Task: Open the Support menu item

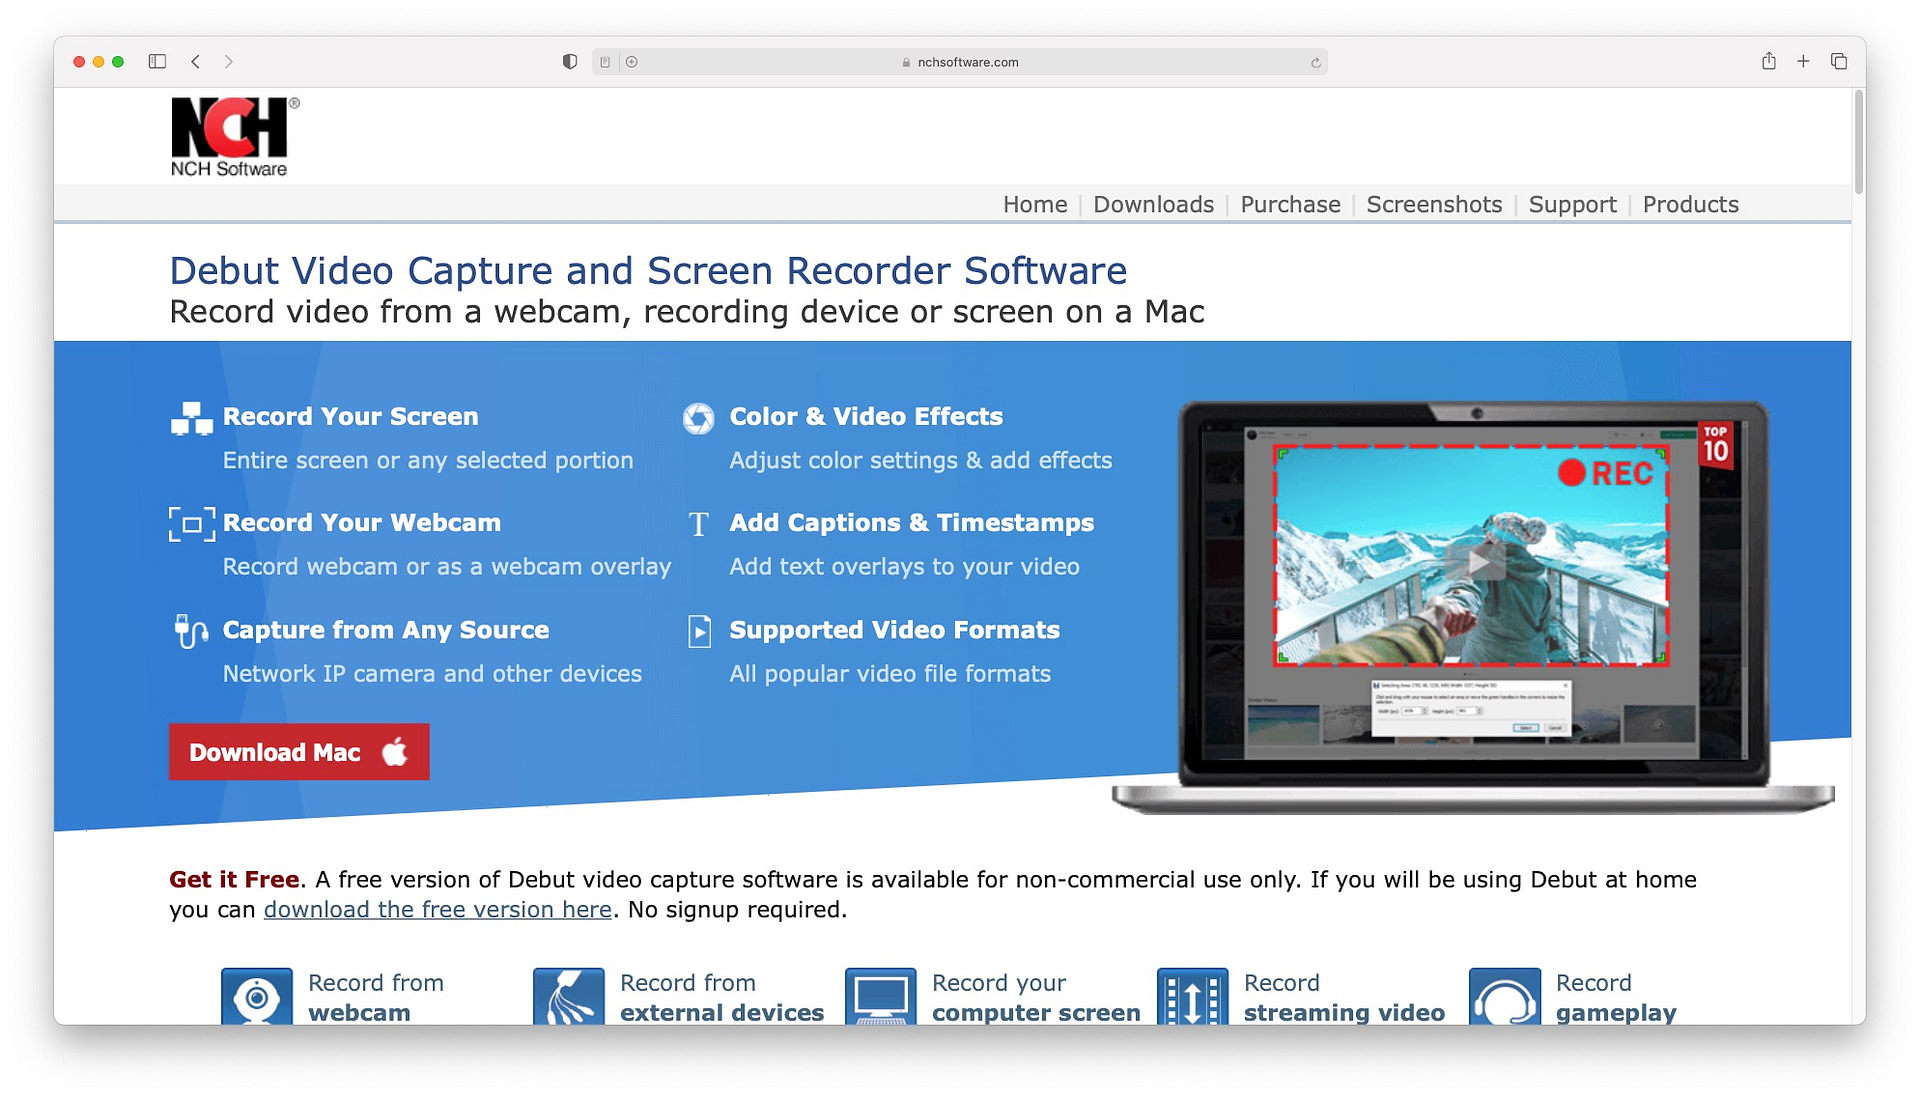Action: tap(1572, 203)
